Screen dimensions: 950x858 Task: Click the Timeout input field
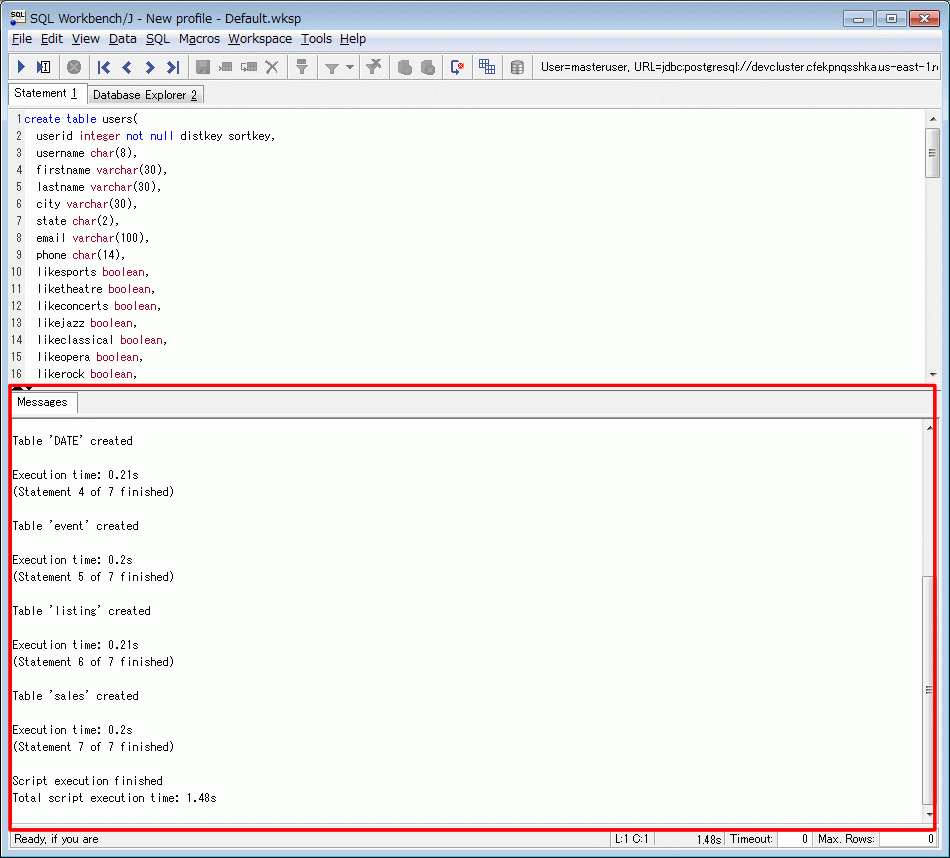click(x=794, y=839)
